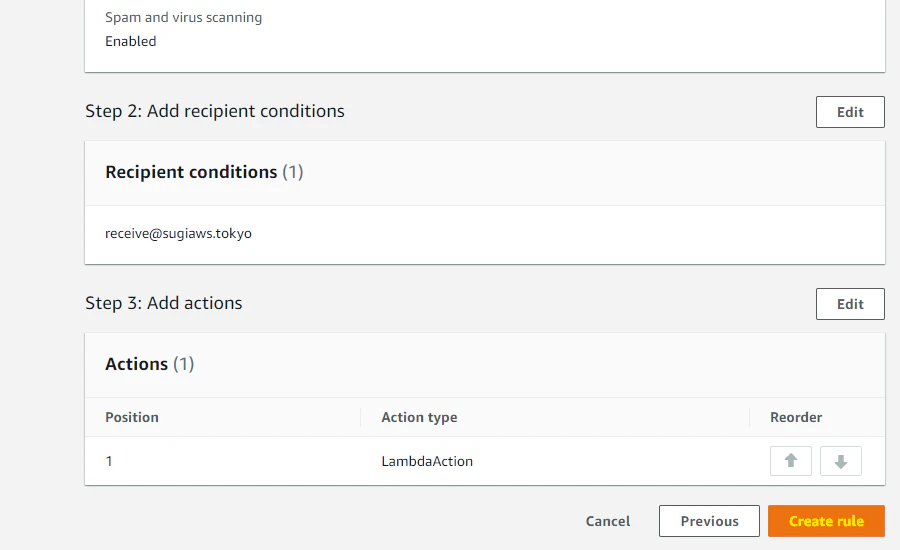This screenshot has height=550, width=900.
Task: Click the Step 2: Add recipient conditions title
Action: (x=215, y=111)
